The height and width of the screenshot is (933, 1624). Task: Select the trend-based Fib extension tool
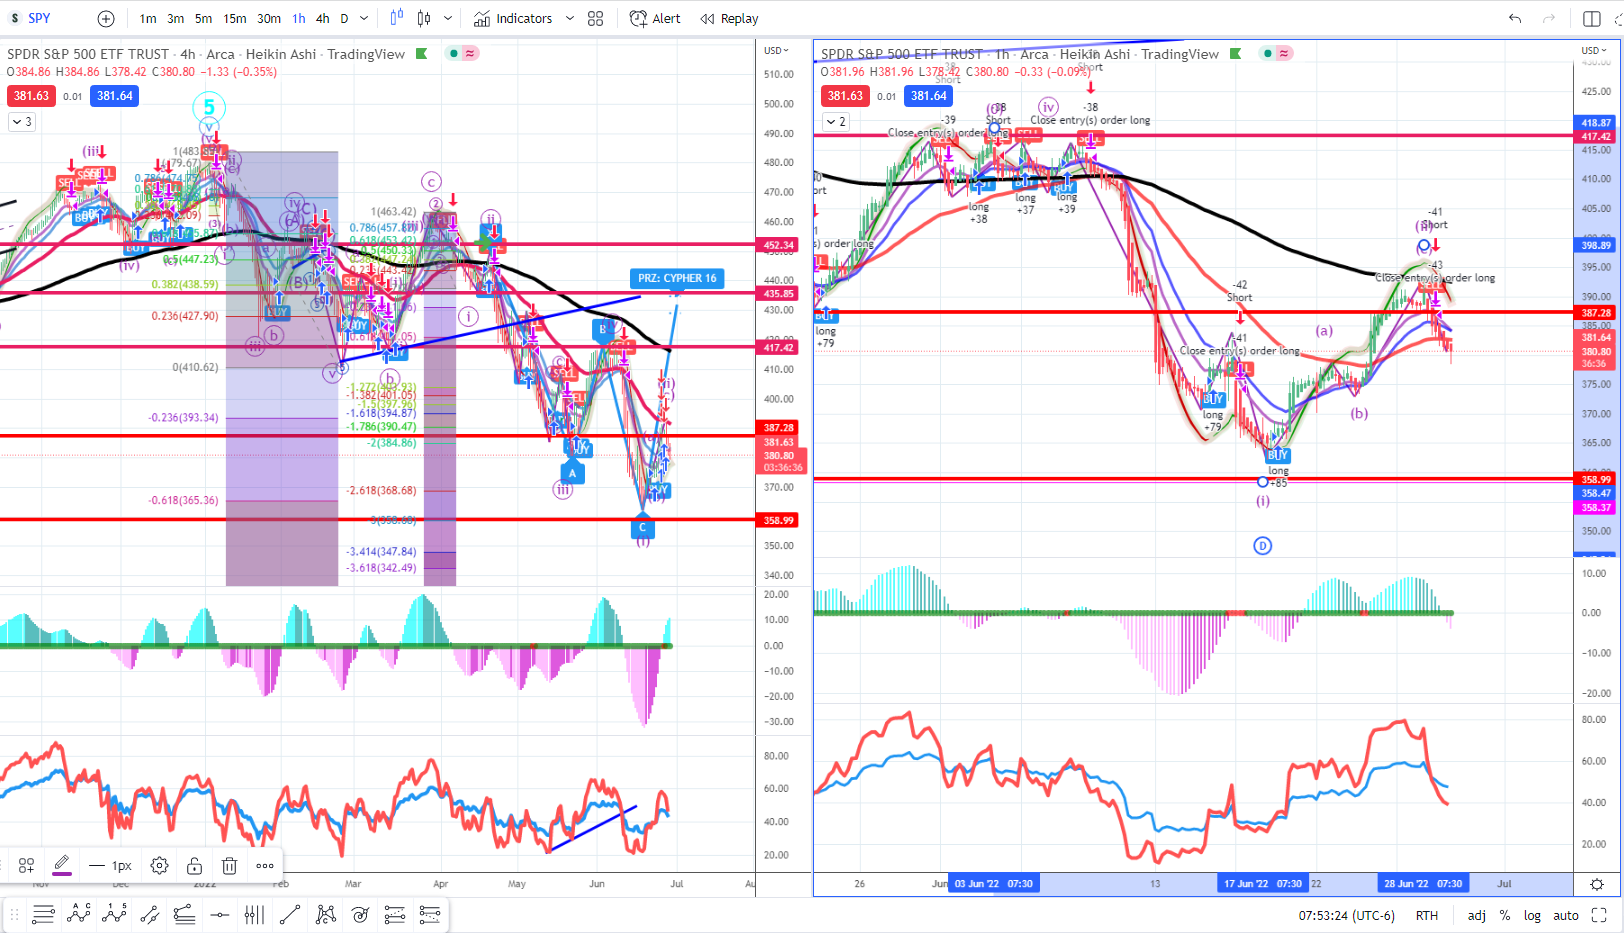click(x=395, y=914)
